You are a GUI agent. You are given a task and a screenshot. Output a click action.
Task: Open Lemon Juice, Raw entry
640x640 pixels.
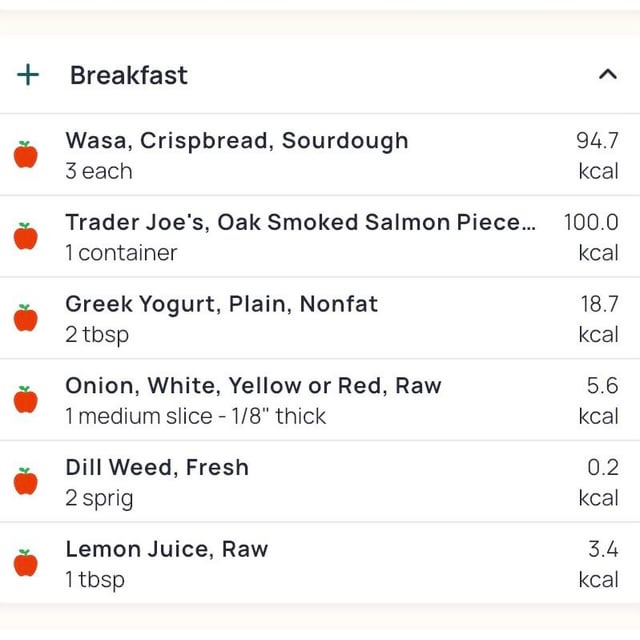coord(167,549)
